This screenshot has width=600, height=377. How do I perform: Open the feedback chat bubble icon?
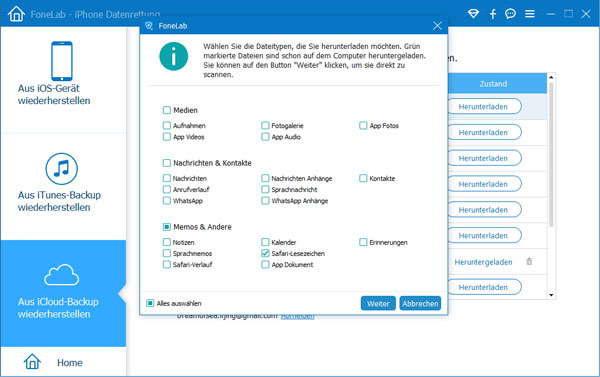pyautogui.click(x=510, y=14)
